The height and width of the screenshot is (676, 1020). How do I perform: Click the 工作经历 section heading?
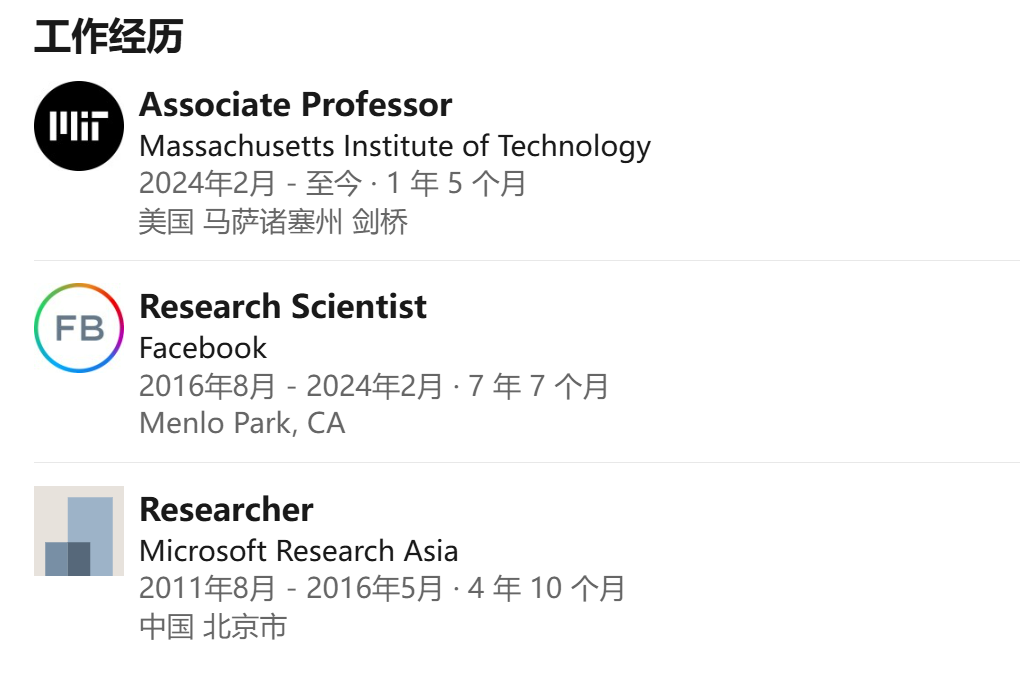(108, 38)
